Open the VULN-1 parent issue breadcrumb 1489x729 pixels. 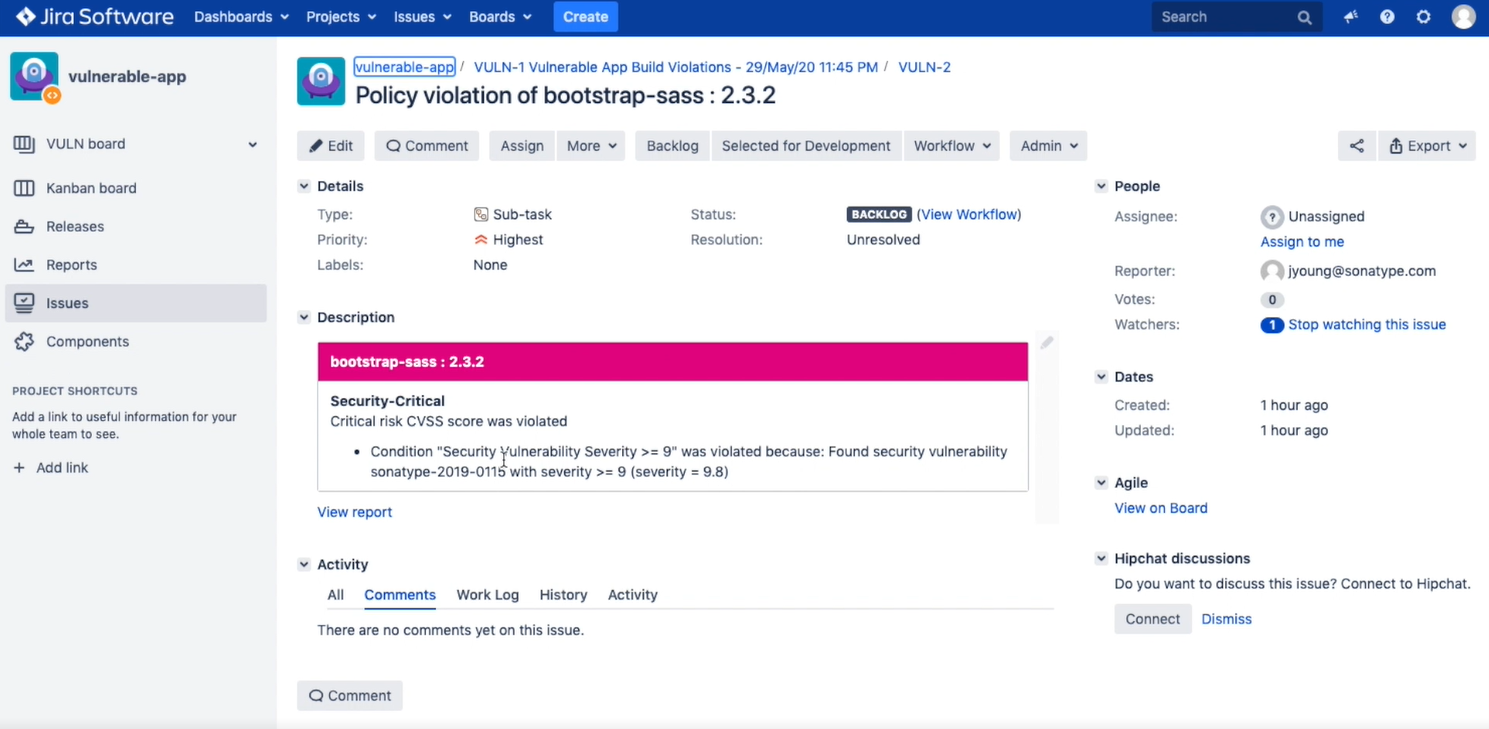pyautogui.click(x=676, y=67)
